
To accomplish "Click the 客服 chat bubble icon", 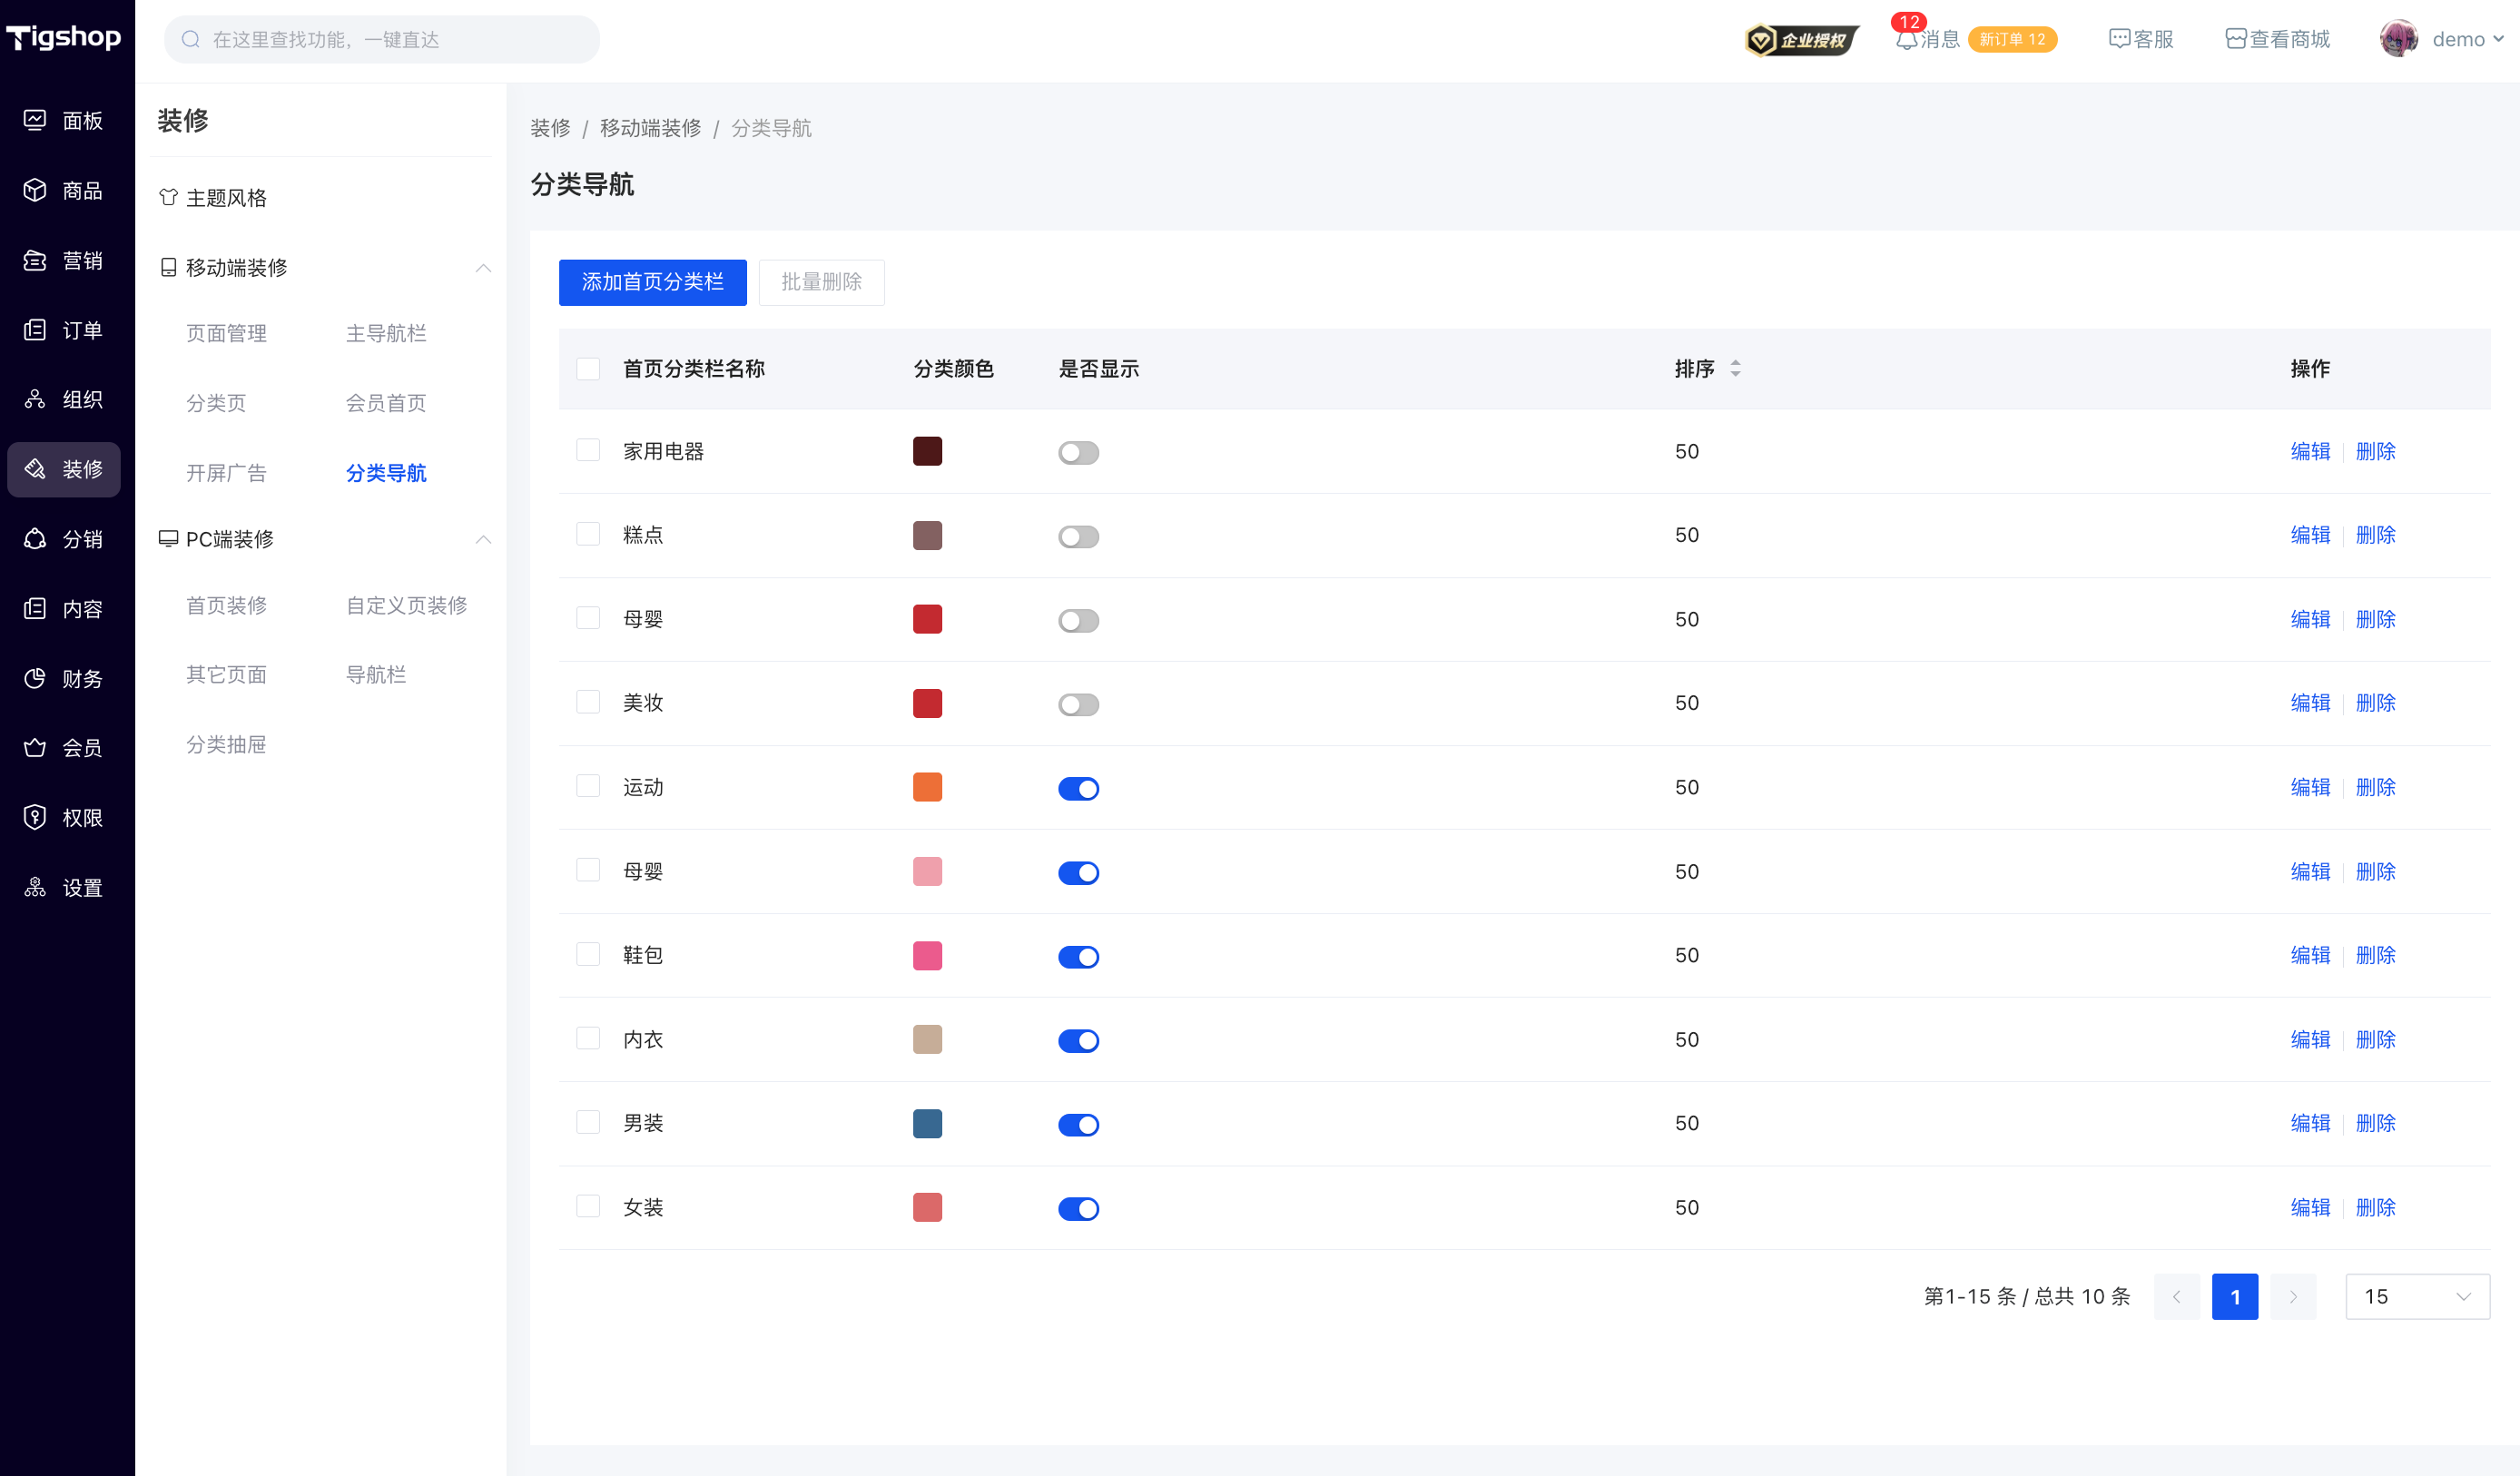I will point(2119,39).
